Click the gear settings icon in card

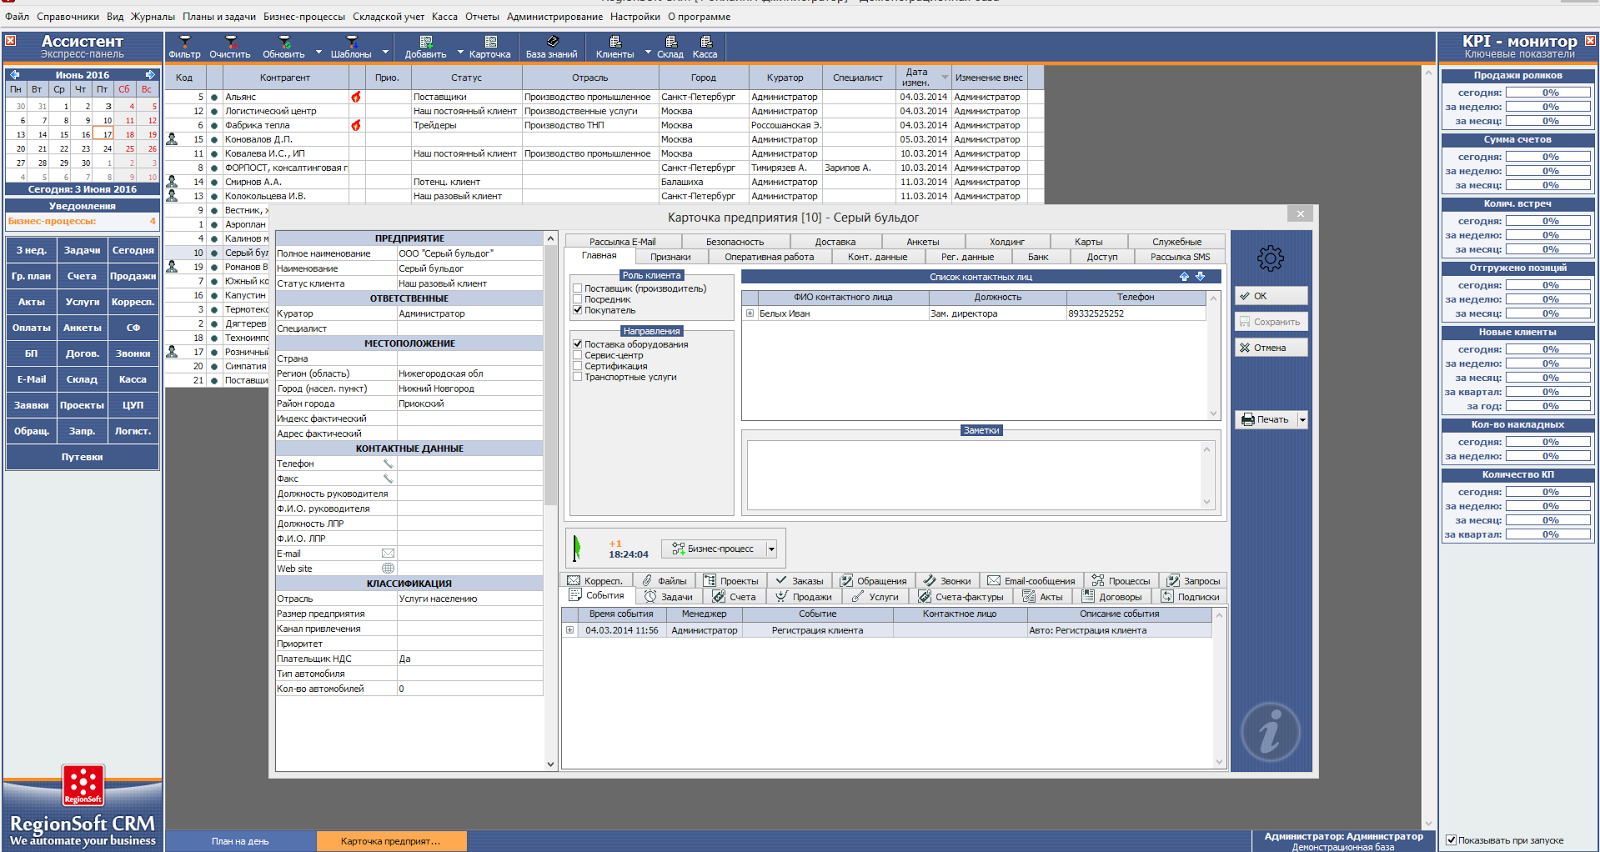pyautogui.click(x=1270, y=259)
